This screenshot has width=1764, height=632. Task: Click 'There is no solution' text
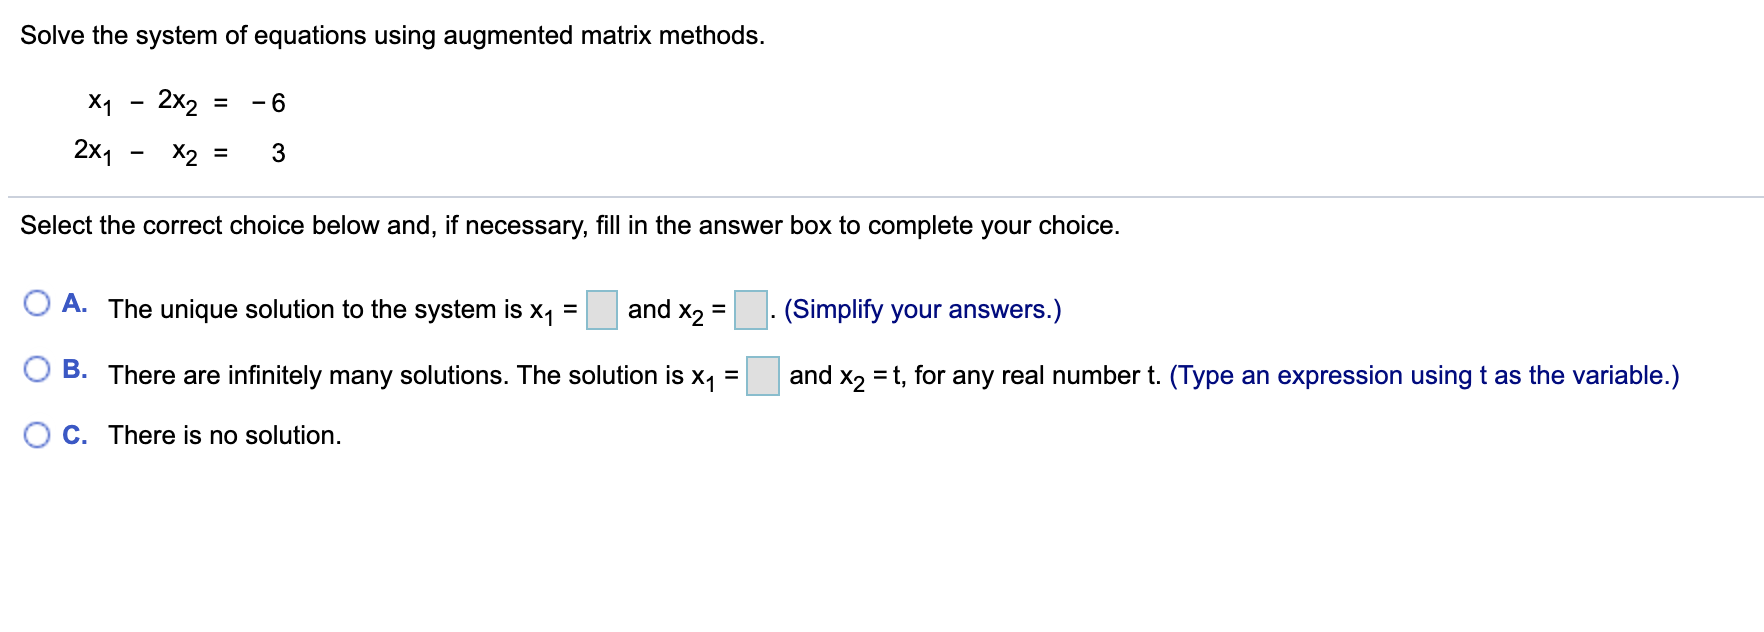click(225, 434)
